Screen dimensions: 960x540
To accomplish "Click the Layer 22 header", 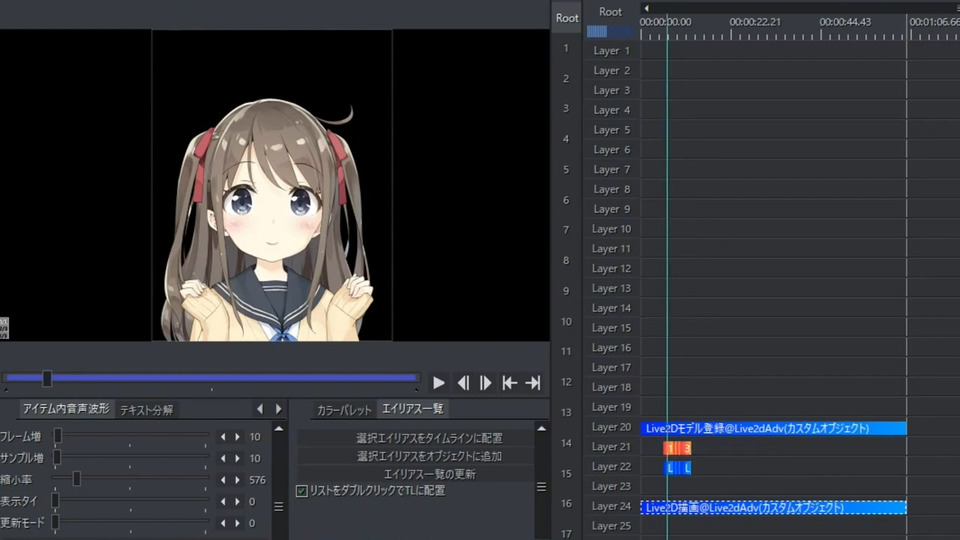I will pos(612,467).
